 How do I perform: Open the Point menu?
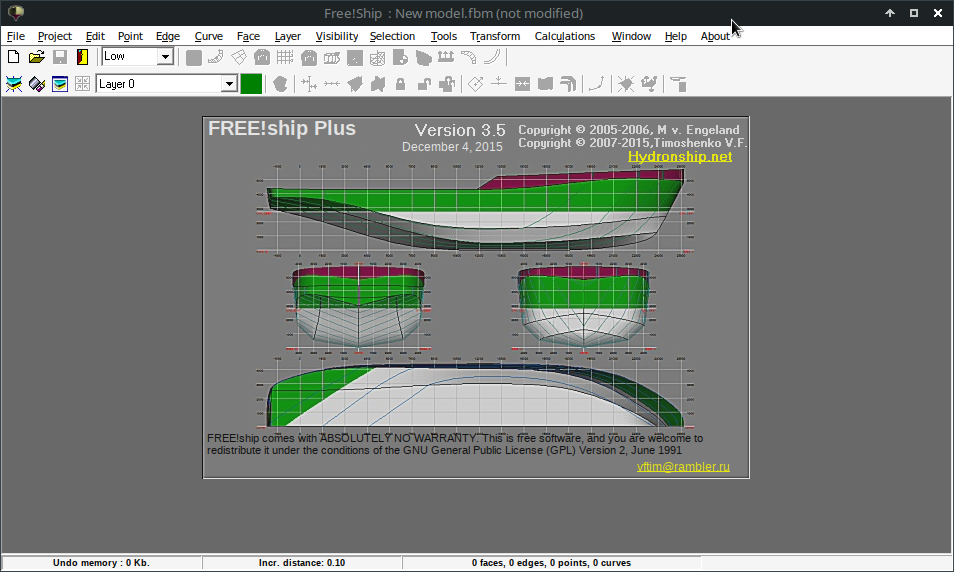[x=130, y=36]
